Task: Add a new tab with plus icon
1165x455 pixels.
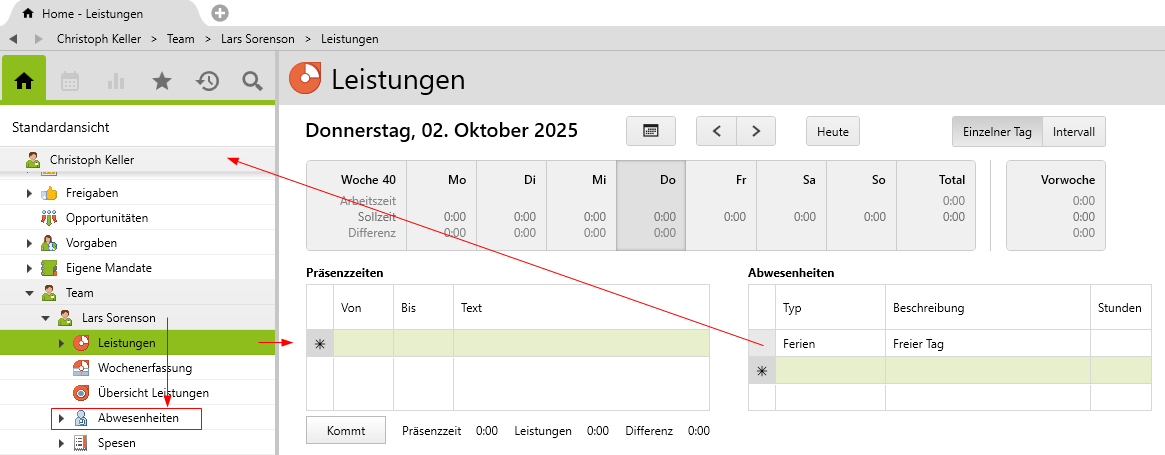Action: point(220,13)
